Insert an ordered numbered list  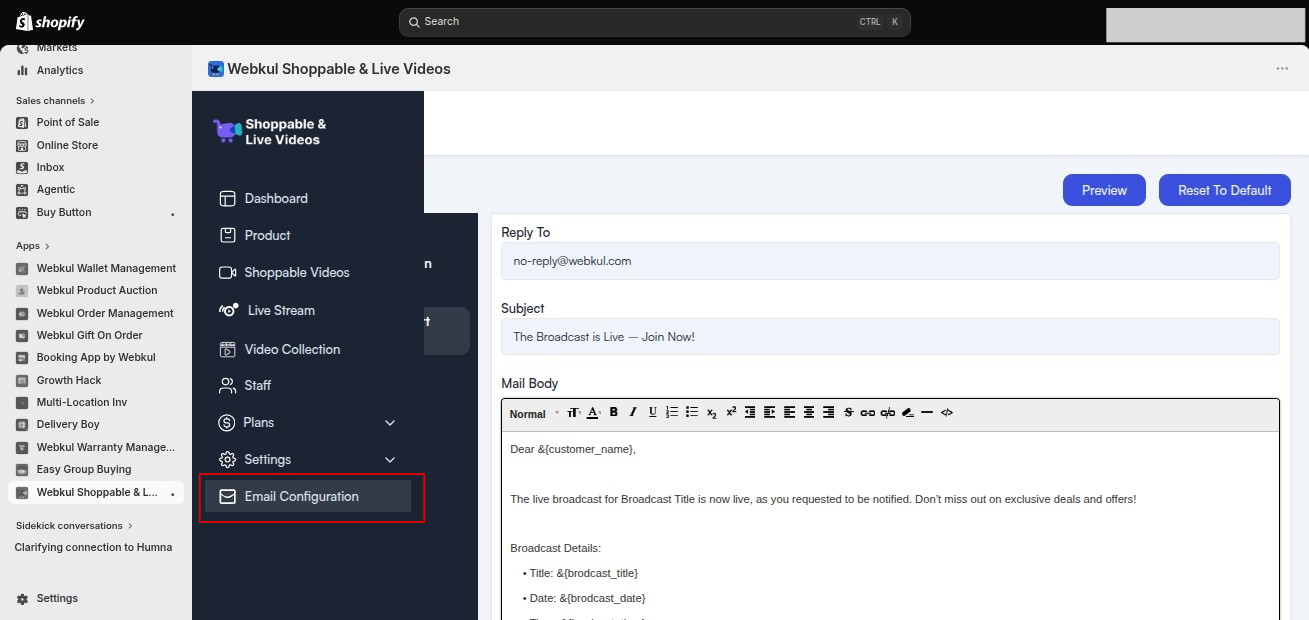click(672, 412)
